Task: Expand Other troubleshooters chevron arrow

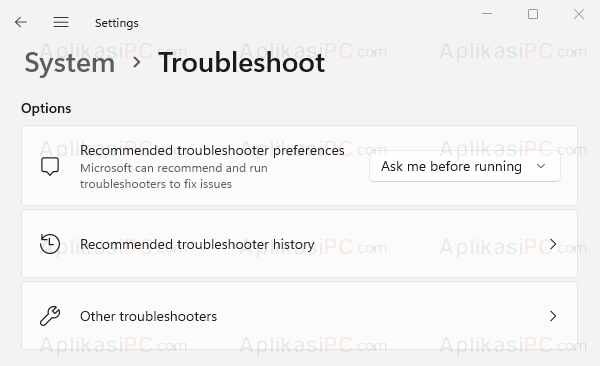Action: (x=553, y=316)
